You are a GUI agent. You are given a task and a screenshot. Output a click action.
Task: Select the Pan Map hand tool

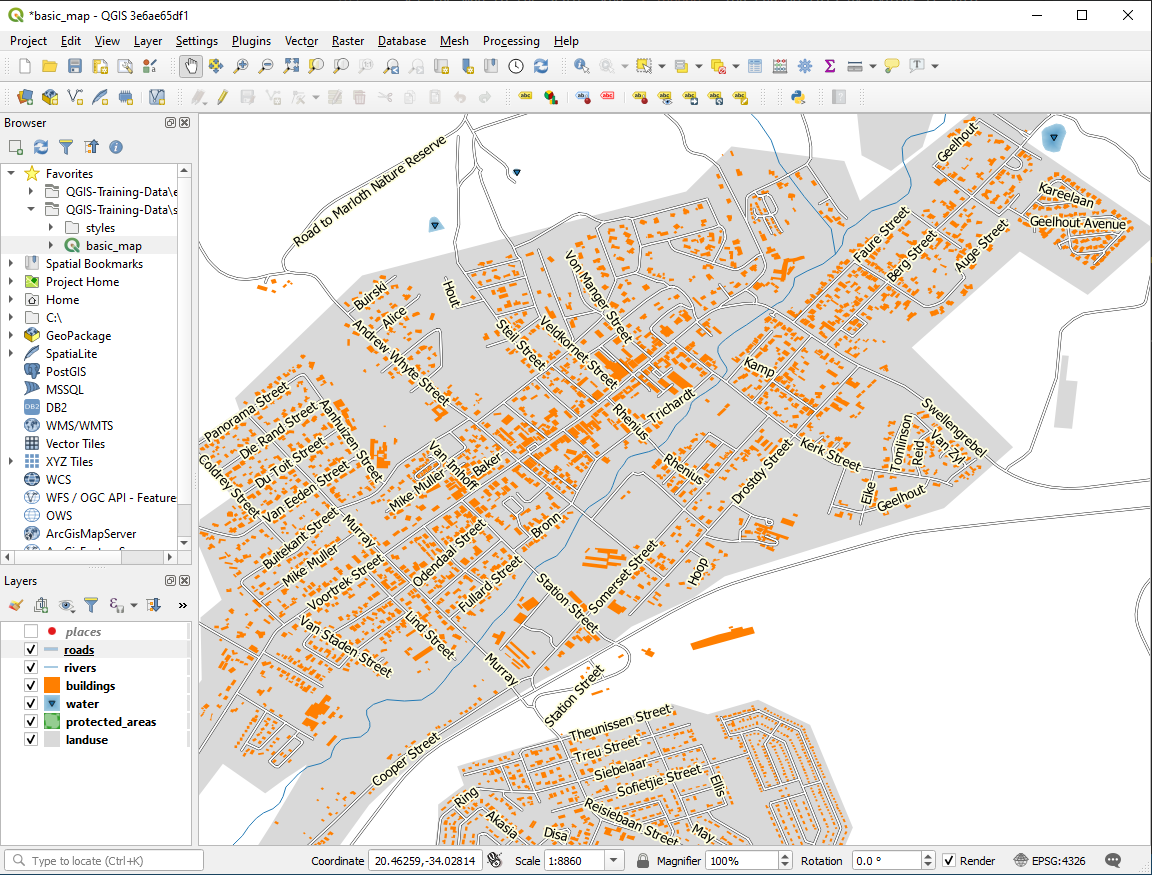(x=190, y=66)
